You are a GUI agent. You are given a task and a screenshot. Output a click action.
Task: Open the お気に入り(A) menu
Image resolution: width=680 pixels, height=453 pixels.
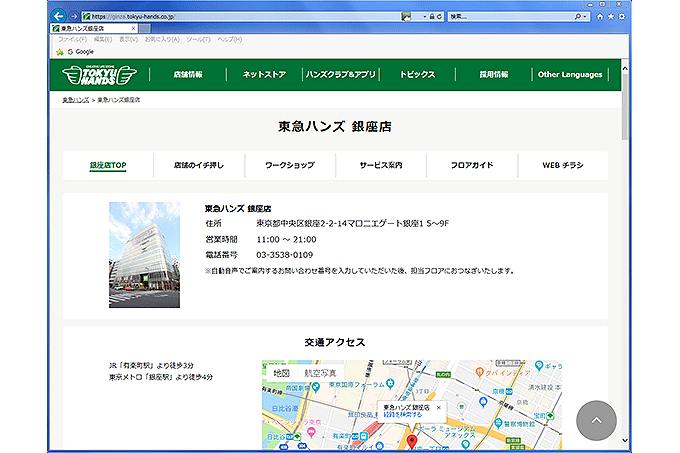point(162,39)
